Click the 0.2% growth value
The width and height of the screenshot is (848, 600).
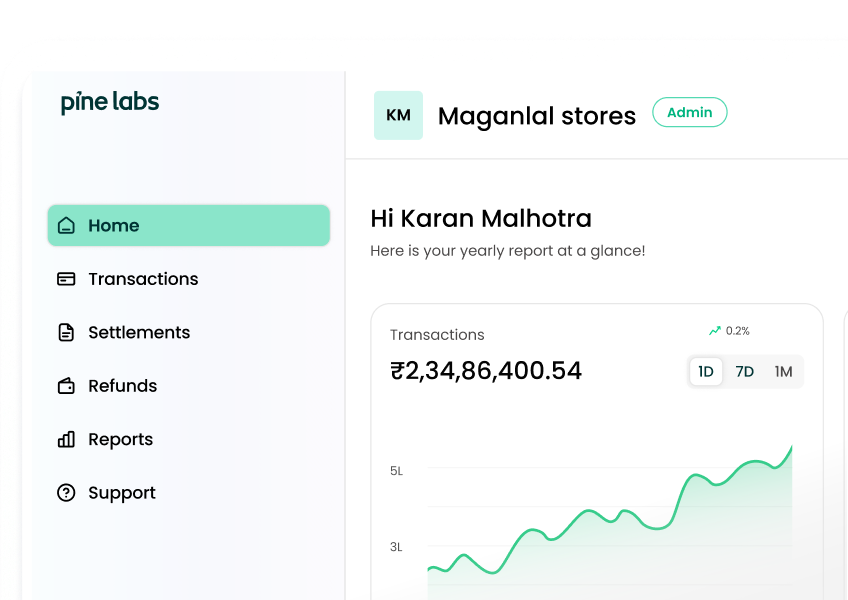pos(738,331)
